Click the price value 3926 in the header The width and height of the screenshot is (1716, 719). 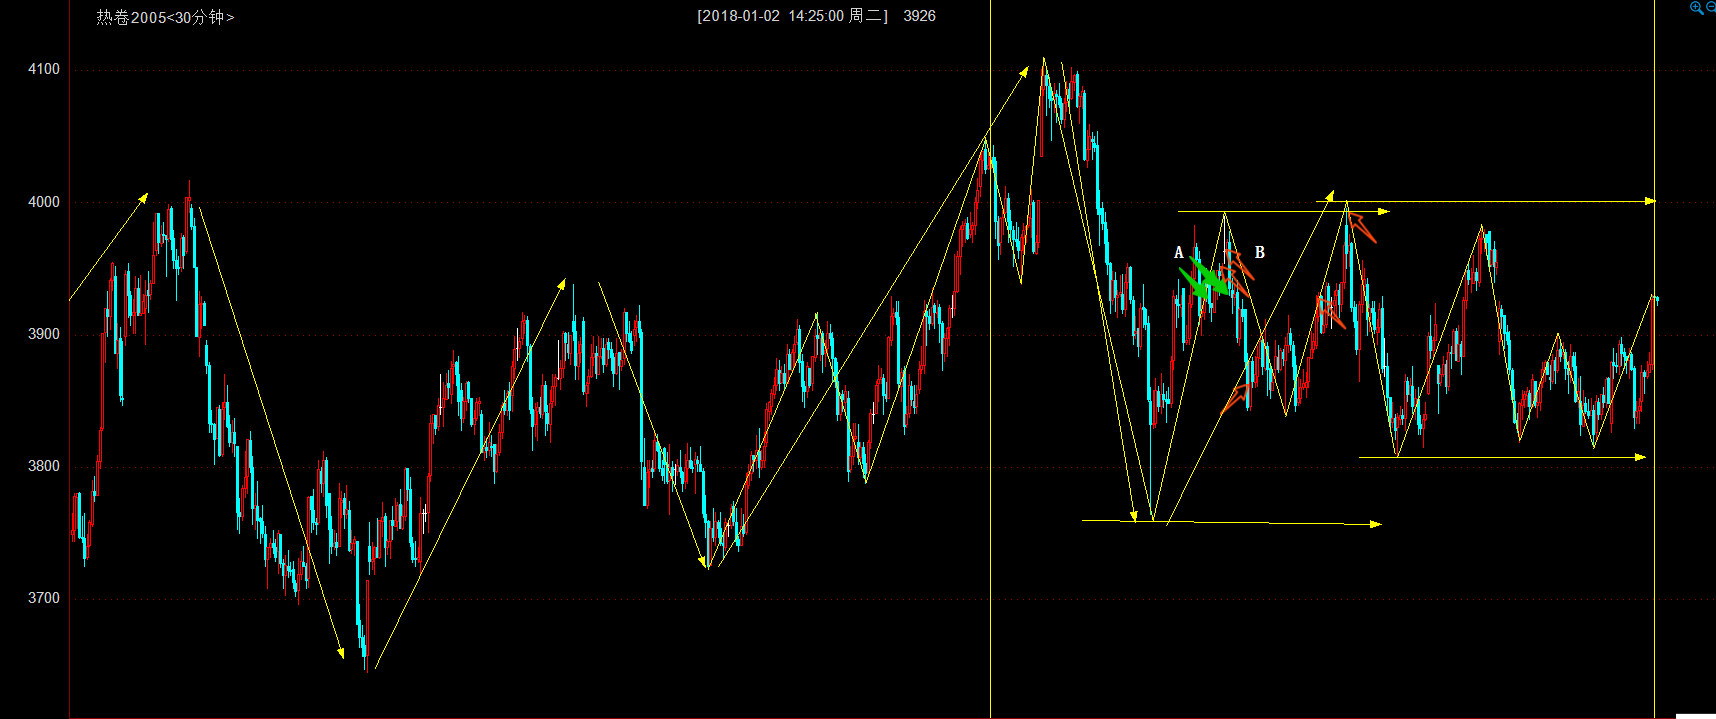(x=919, y=16)
